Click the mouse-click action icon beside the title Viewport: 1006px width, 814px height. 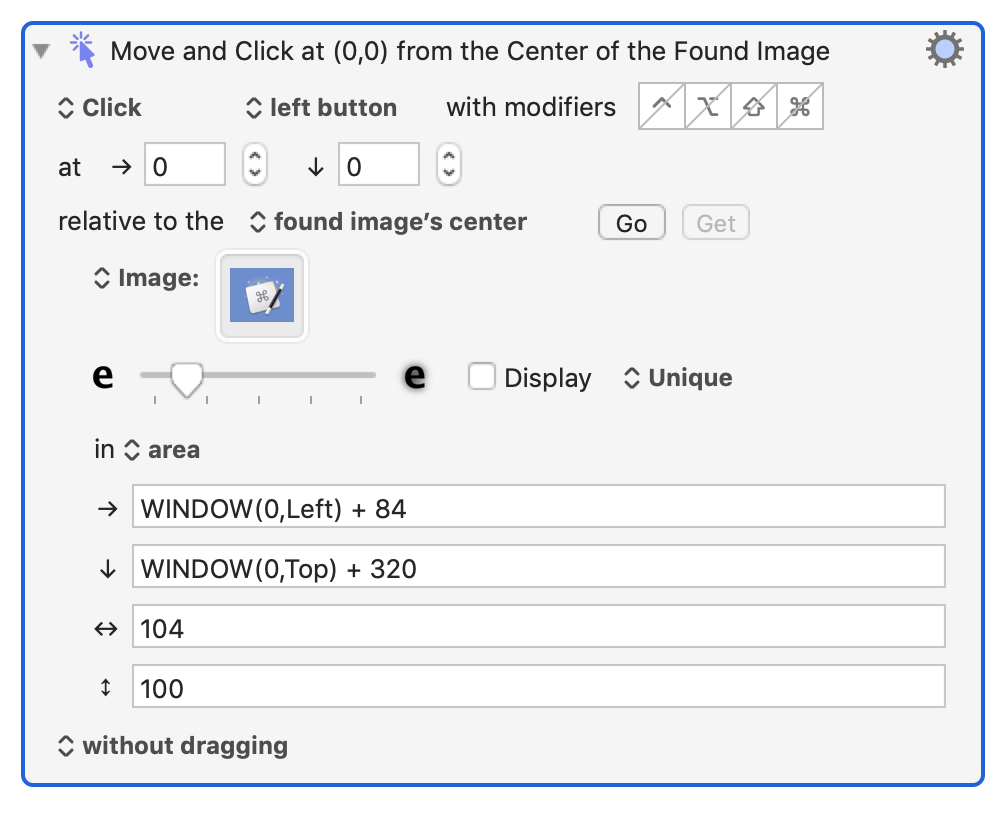point(84,49)
